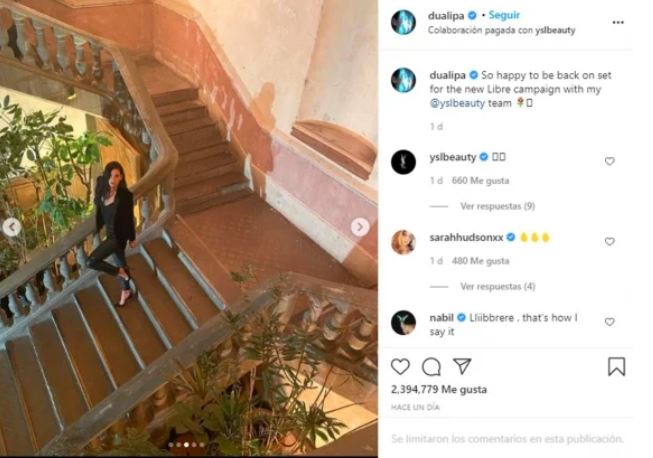653x458 pixels.
Task: Like yslbeauty's comment with heart
Action: point(610,161)
